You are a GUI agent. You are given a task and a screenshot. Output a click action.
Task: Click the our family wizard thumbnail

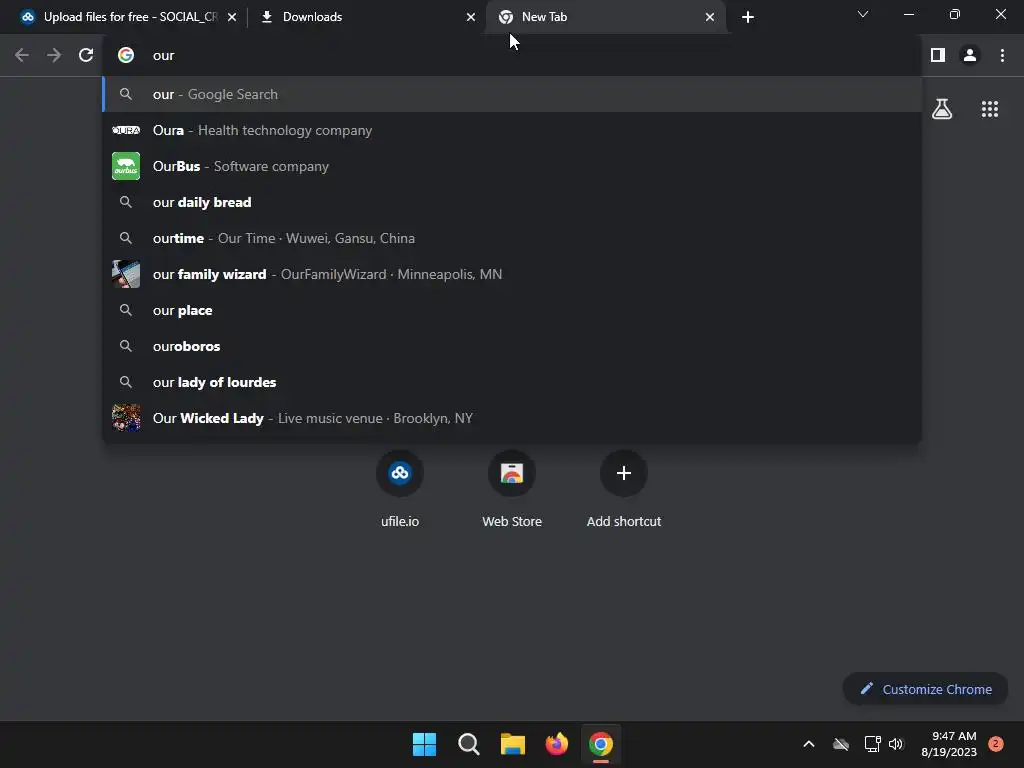coord(126,274)
